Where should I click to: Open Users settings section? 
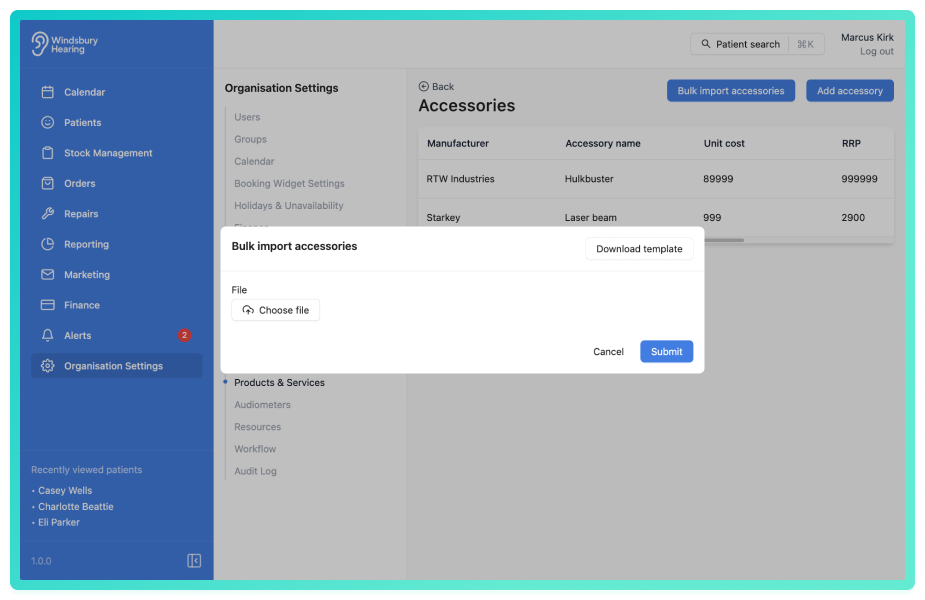click(247, 117)
